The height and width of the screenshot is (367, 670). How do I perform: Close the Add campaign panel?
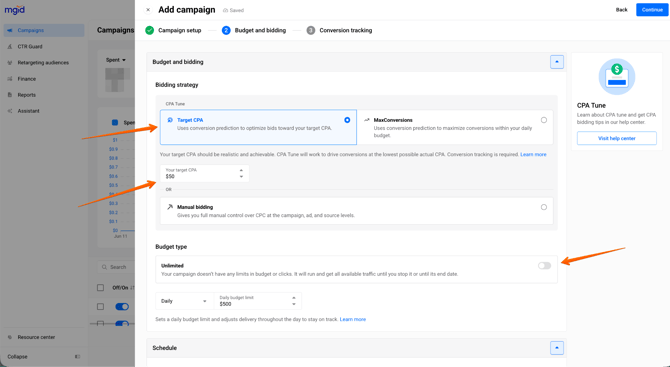(148, 10)
